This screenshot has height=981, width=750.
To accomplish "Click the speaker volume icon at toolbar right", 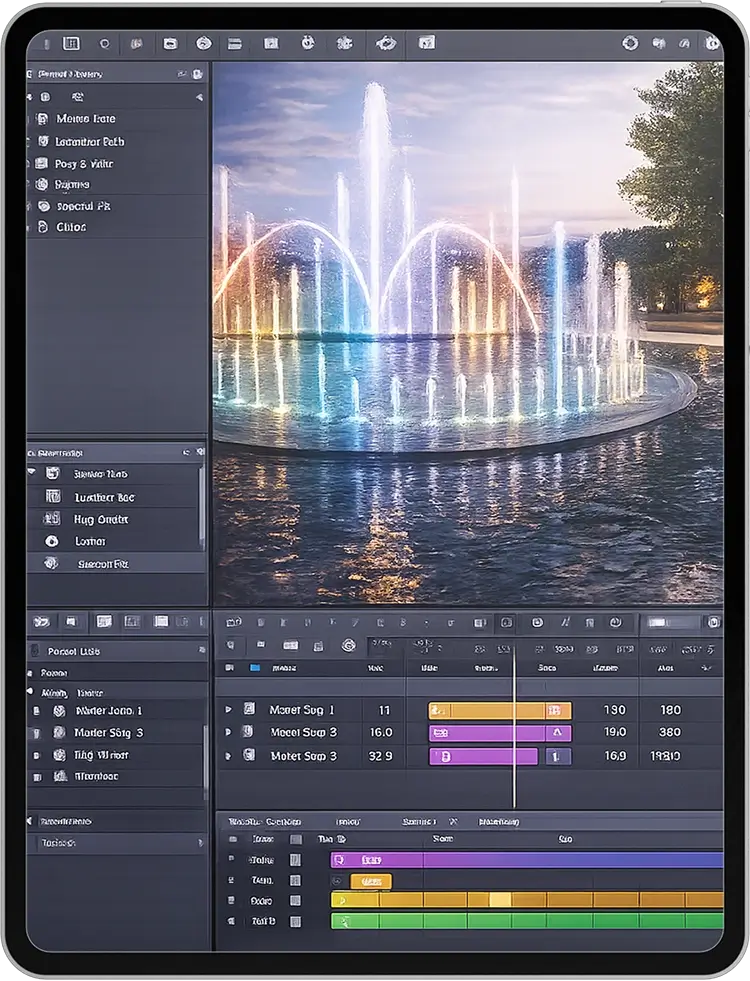I will (659, 44).
